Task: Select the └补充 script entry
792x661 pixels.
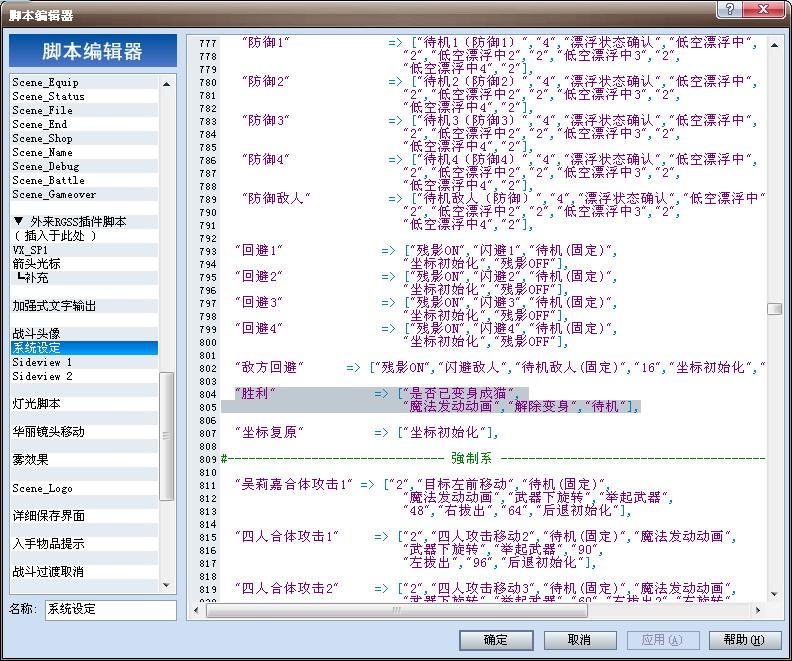Action: point(84,278)
